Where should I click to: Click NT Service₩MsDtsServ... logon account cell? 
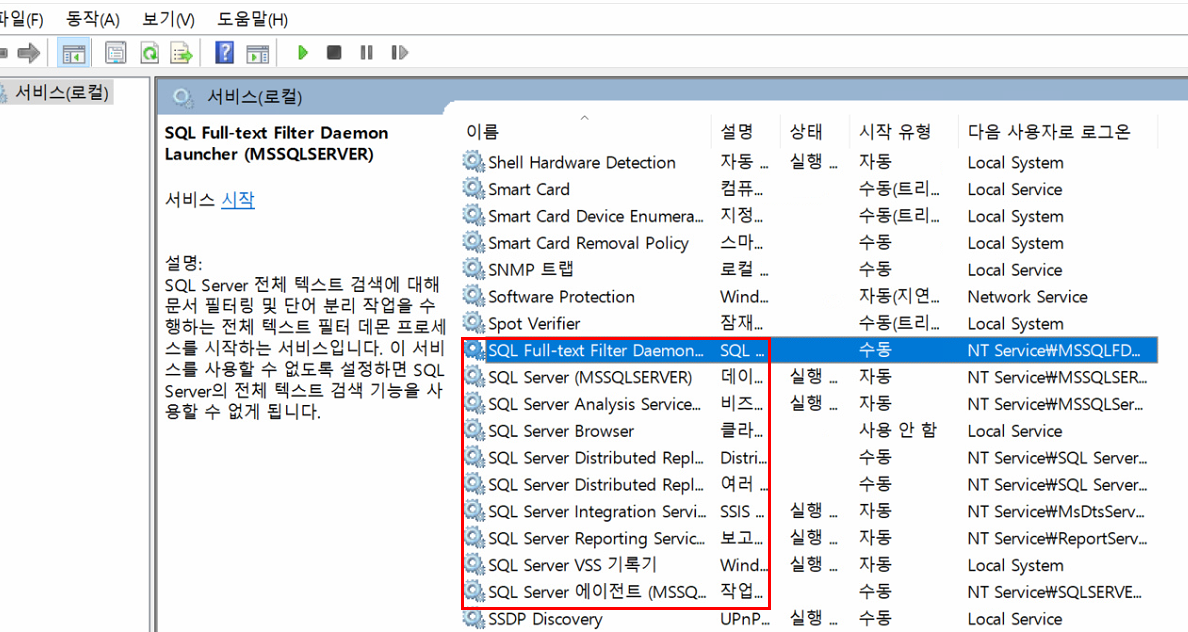point(1056,512)
